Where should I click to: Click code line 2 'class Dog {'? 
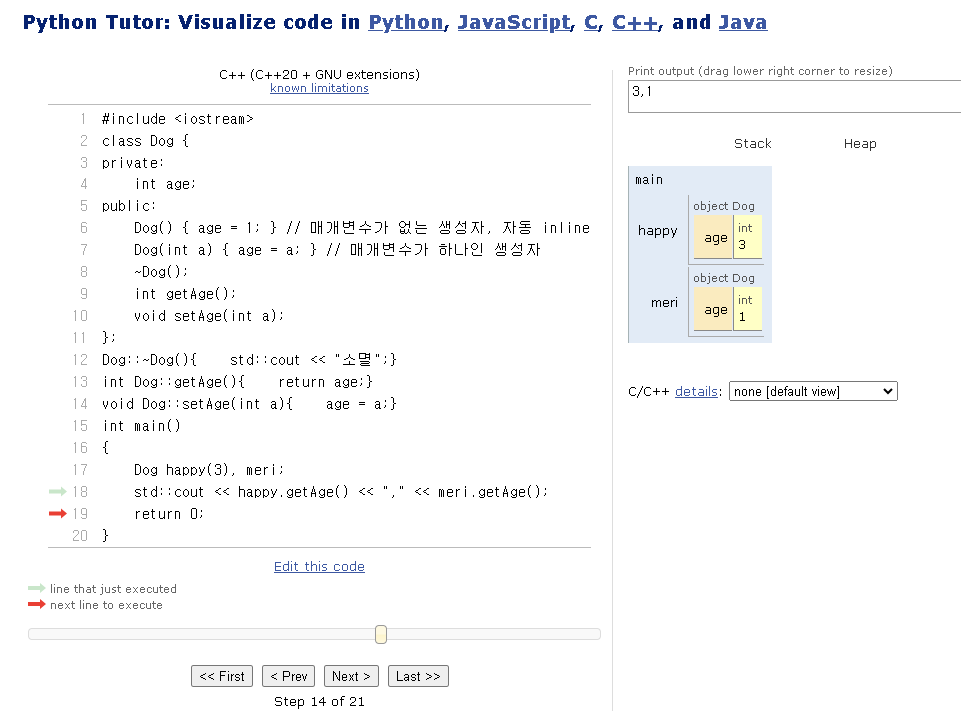(x=145, y=141)
